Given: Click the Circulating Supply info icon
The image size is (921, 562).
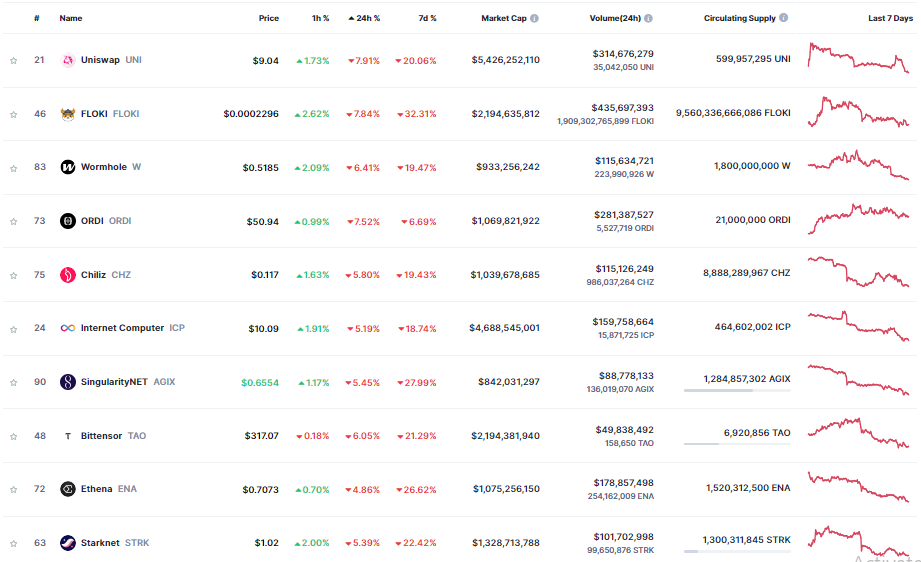Looking at the screenshot, I should point(784,18).
